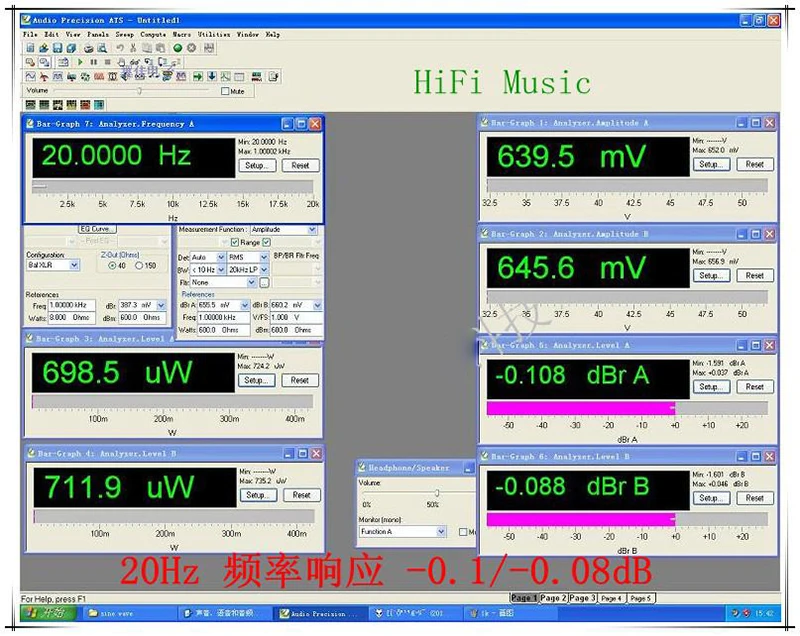Click first small page-layout icon below Volume
The image size is (800, 636).
point(31,105)
